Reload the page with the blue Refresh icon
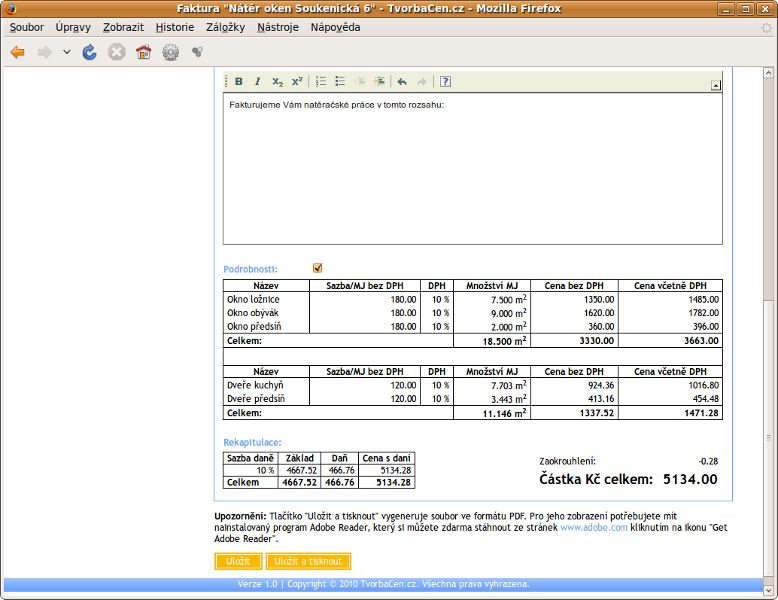The width and height of the screenshot is (778, 600). pyautogui.click(x=89, y=52)
